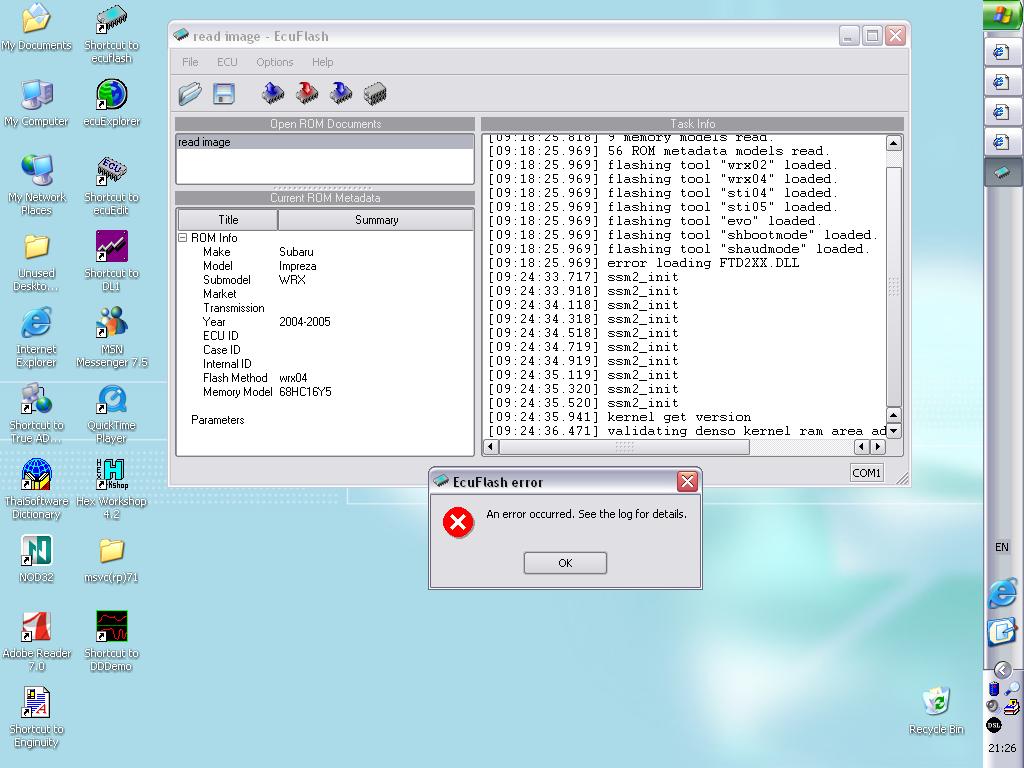Open Shortcut to DL1 icon
The width and height of the screenshot is (1024, 768).
(111, 261)
